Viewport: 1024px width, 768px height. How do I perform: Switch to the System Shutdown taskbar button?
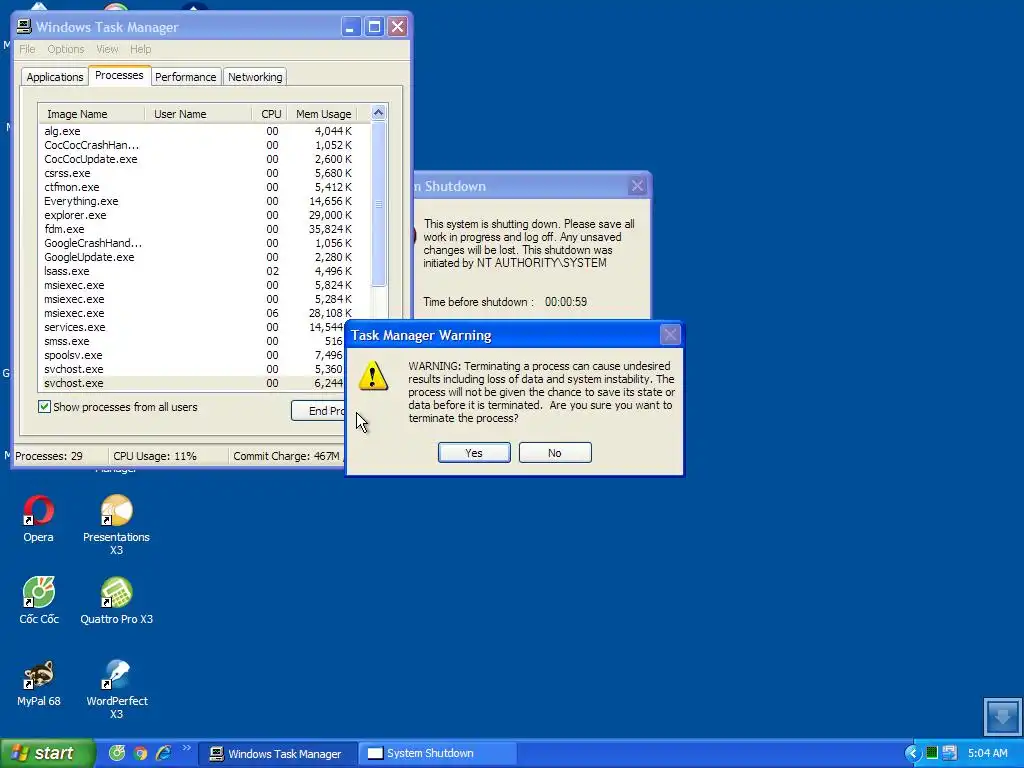click(x=437, y=754)
